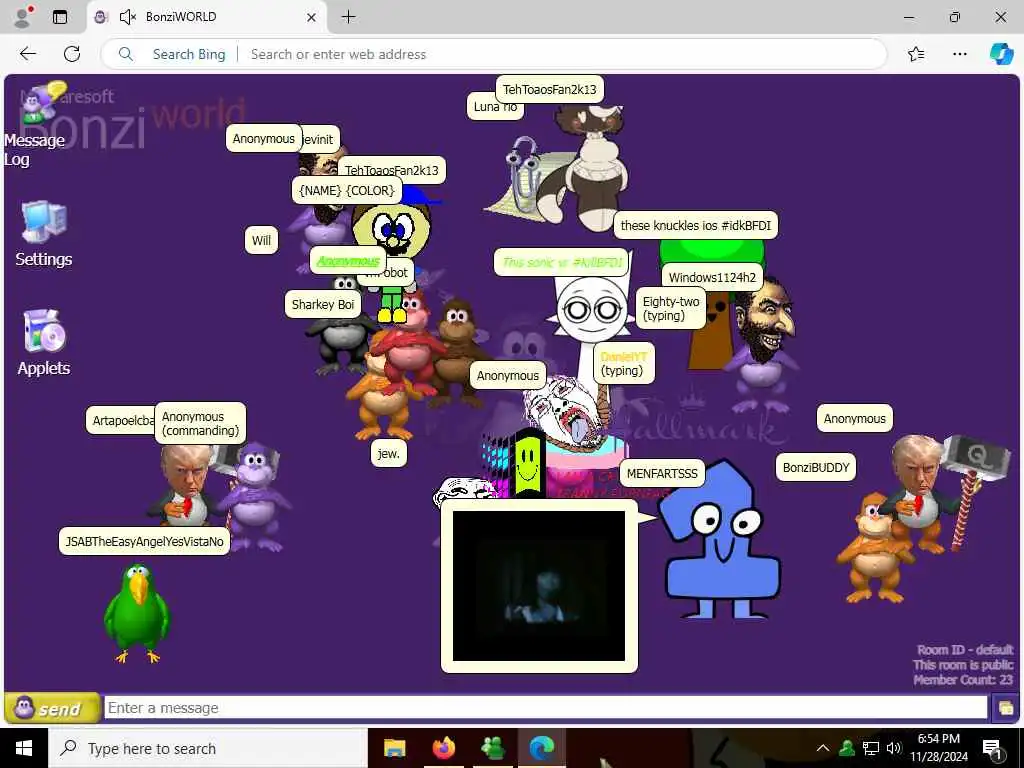Viewport: 1024px width, 768px height.
Task: Click the DanielYT (typing) name tag
Action: (624, 364)
